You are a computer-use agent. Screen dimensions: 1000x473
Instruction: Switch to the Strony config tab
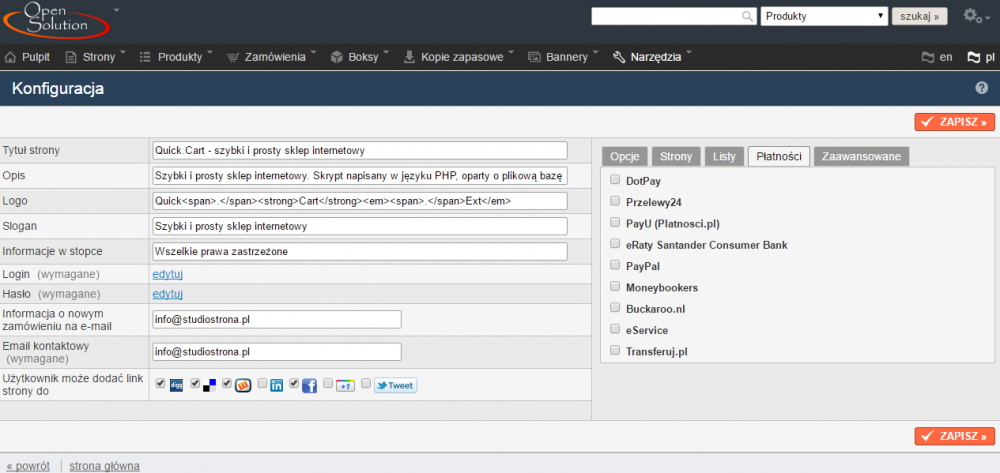pos(676,156)
